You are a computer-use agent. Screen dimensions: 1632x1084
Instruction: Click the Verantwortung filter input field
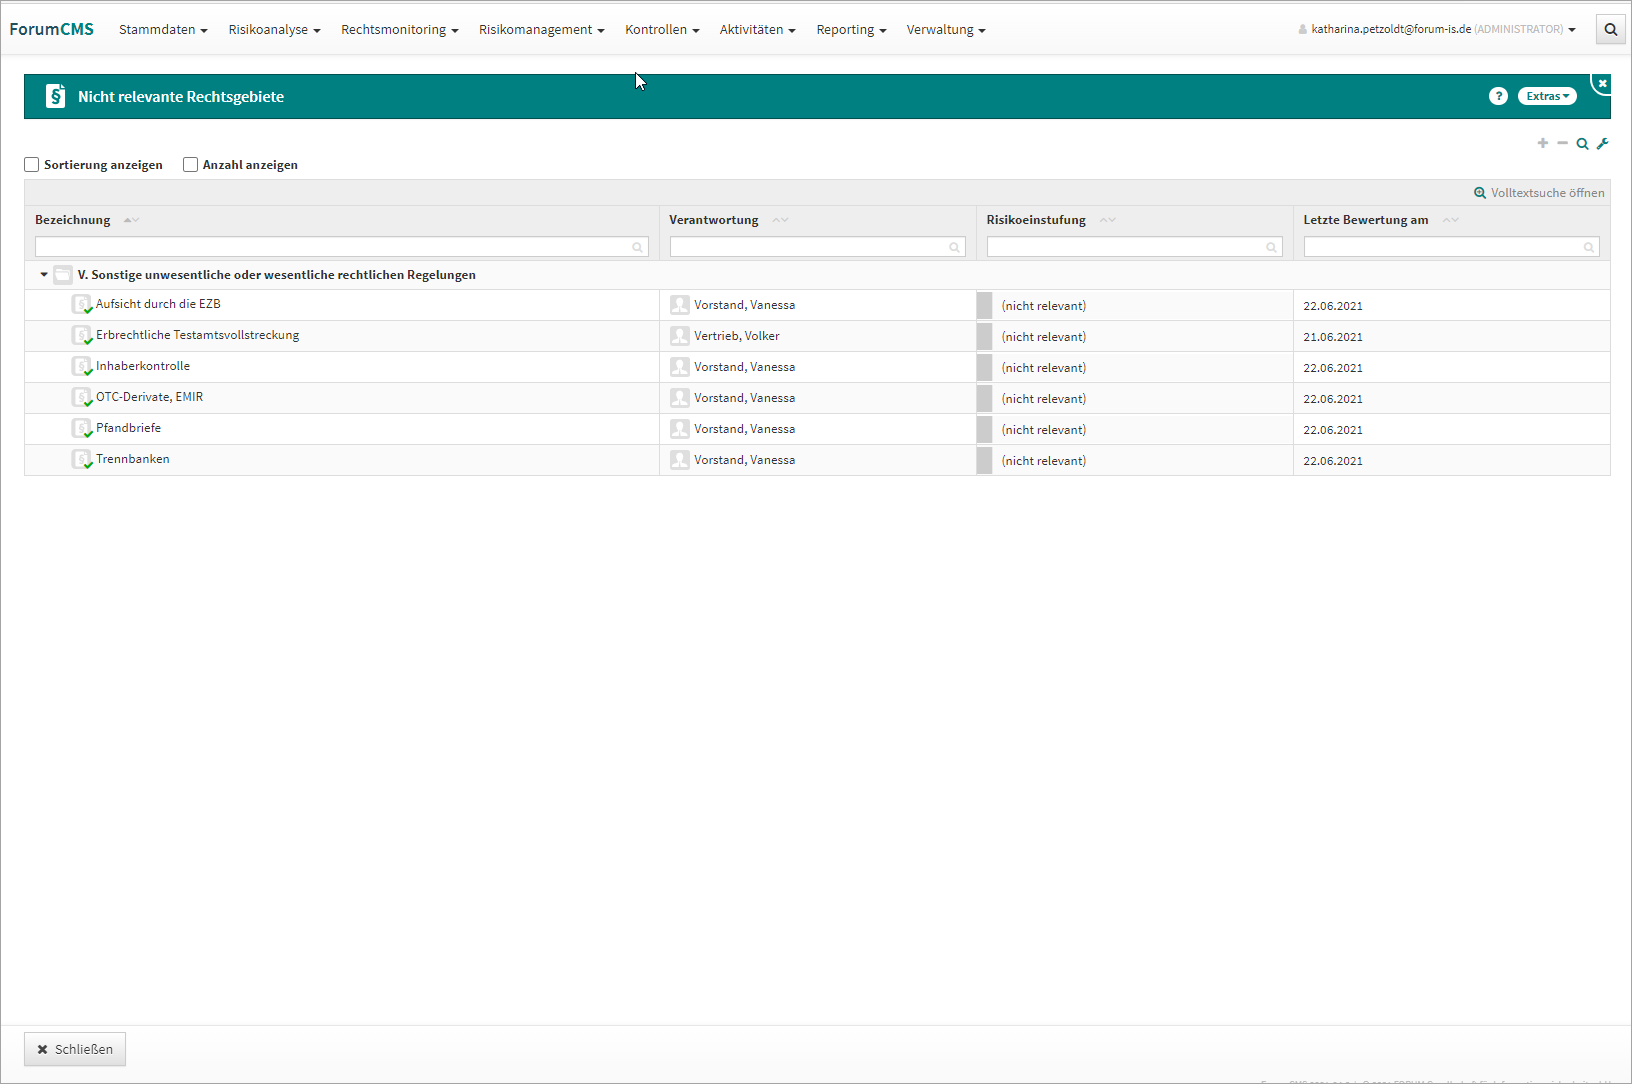click(810, 247)
